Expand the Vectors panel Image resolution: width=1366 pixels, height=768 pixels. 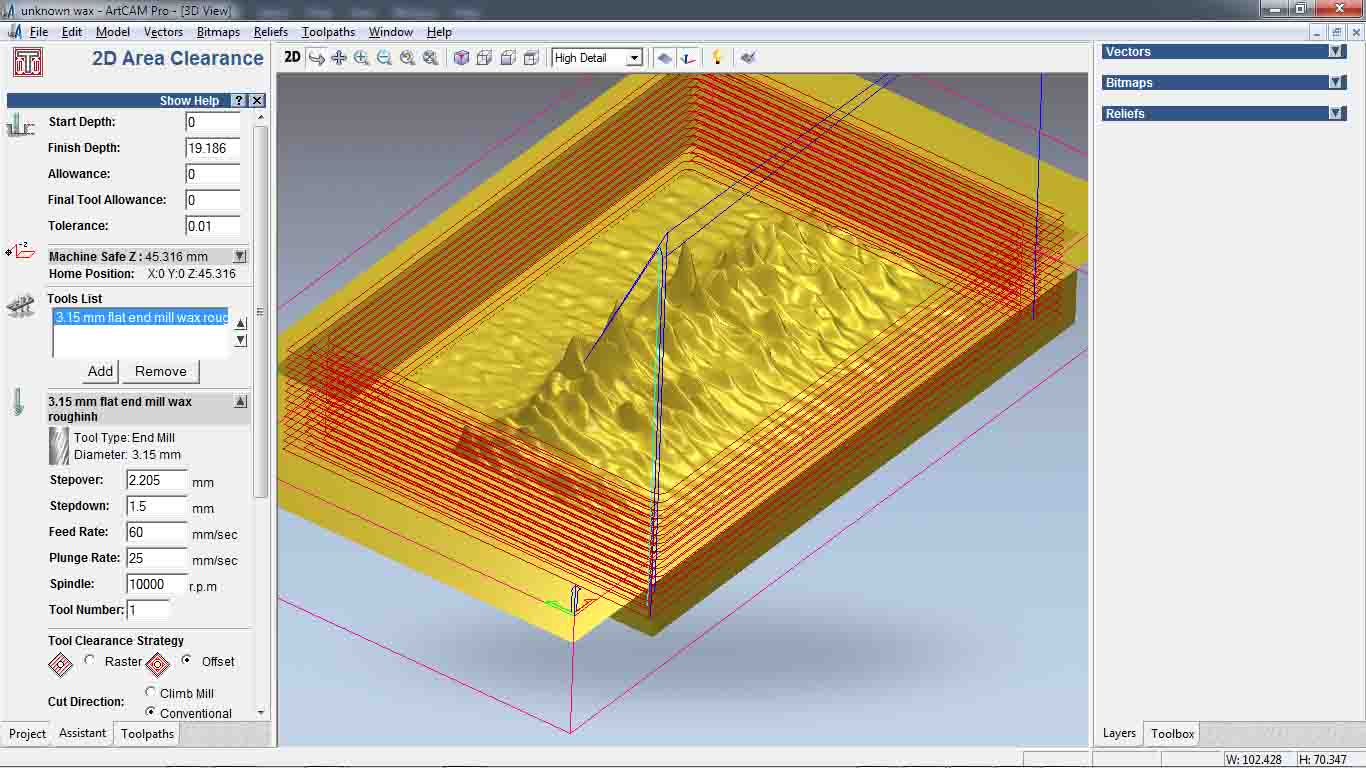click(x=1335, y=52)
